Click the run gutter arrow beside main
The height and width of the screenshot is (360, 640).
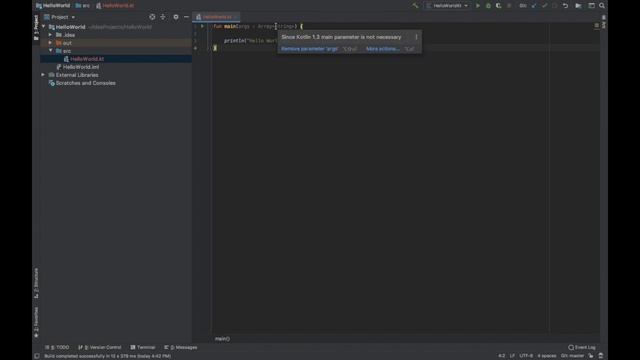click(x=202, y=26)
